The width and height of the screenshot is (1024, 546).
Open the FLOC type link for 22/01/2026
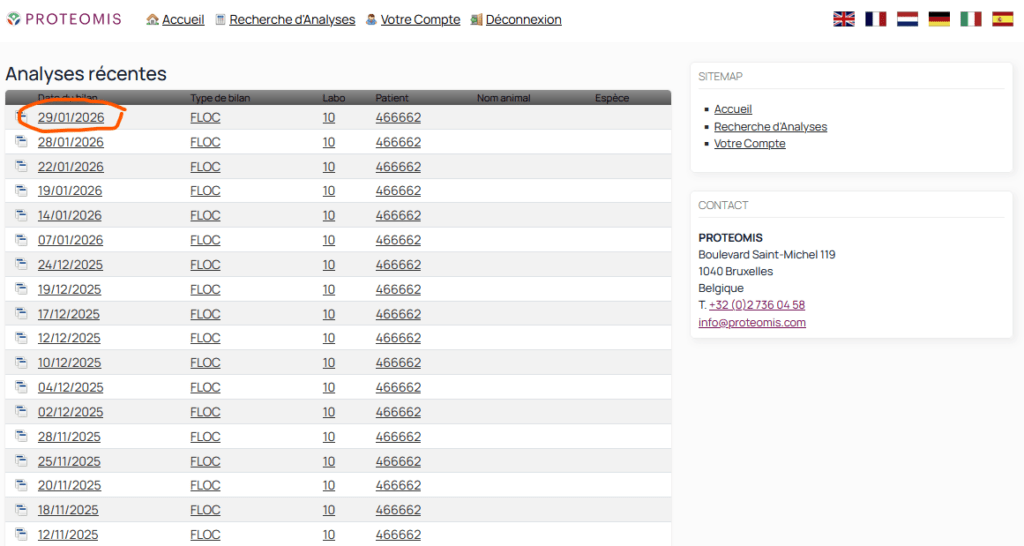(x=205, y=167)
